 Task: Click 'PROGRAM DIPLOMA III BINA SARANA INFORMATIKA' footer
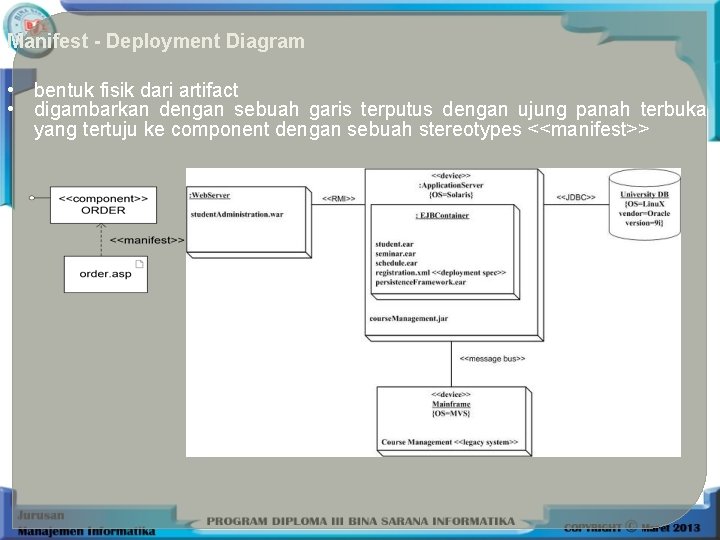coord(360,521)
